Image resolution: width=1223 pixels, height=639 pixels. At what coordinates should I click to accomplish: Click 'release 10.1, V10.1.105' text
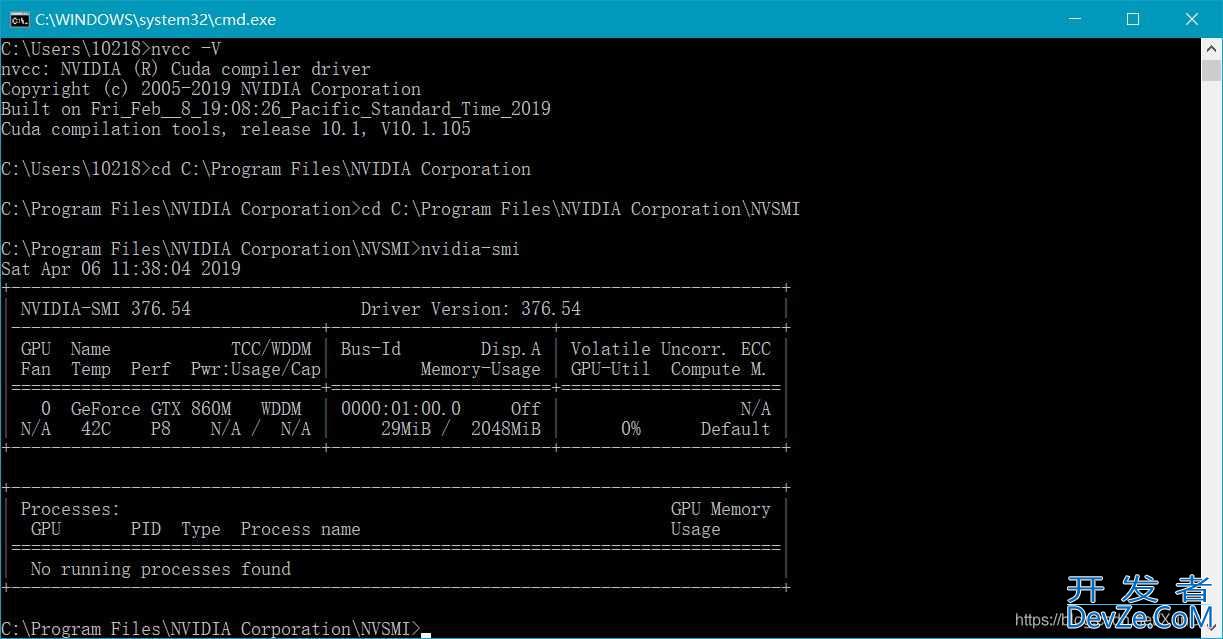355,129
